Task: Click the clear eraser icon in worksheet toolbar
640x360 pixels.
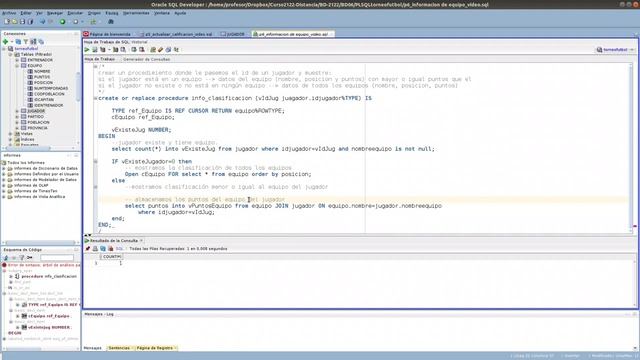Action: (160, 49)
